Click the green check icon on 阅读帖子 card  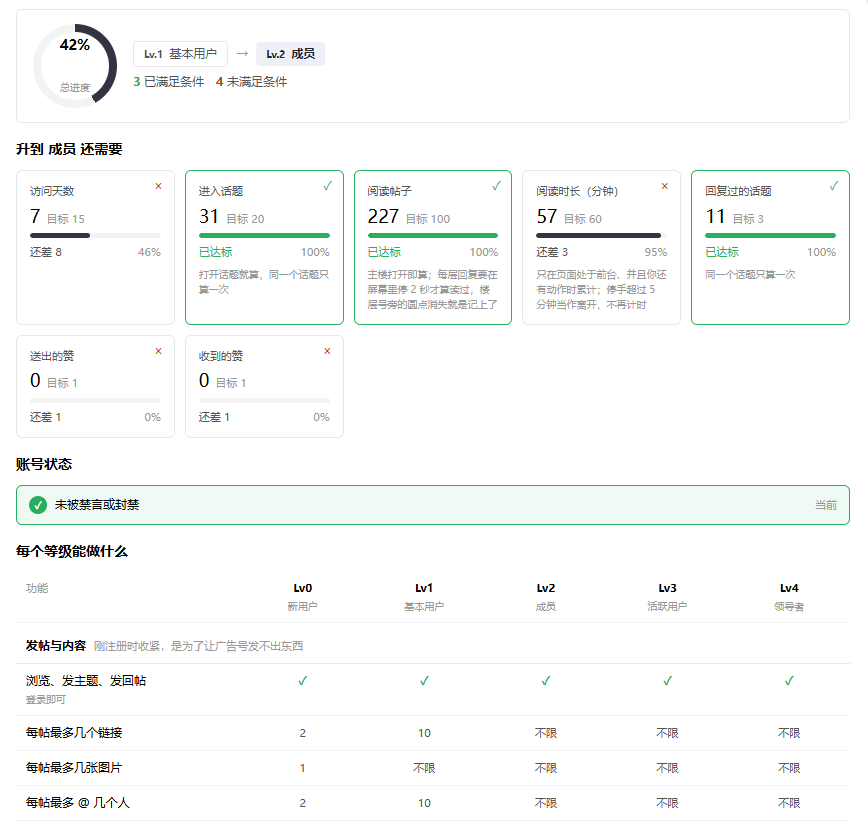point(497,186)
